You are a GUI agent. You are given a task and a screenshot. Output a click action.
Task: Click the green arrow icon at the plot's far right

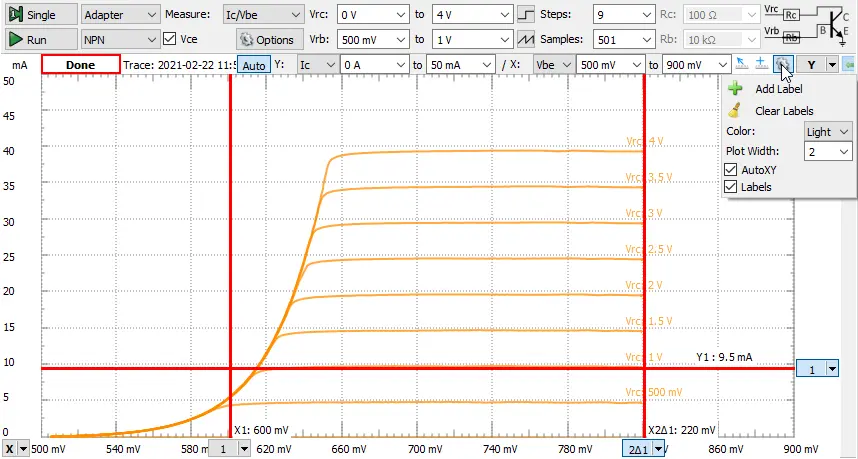coord(850,65)
